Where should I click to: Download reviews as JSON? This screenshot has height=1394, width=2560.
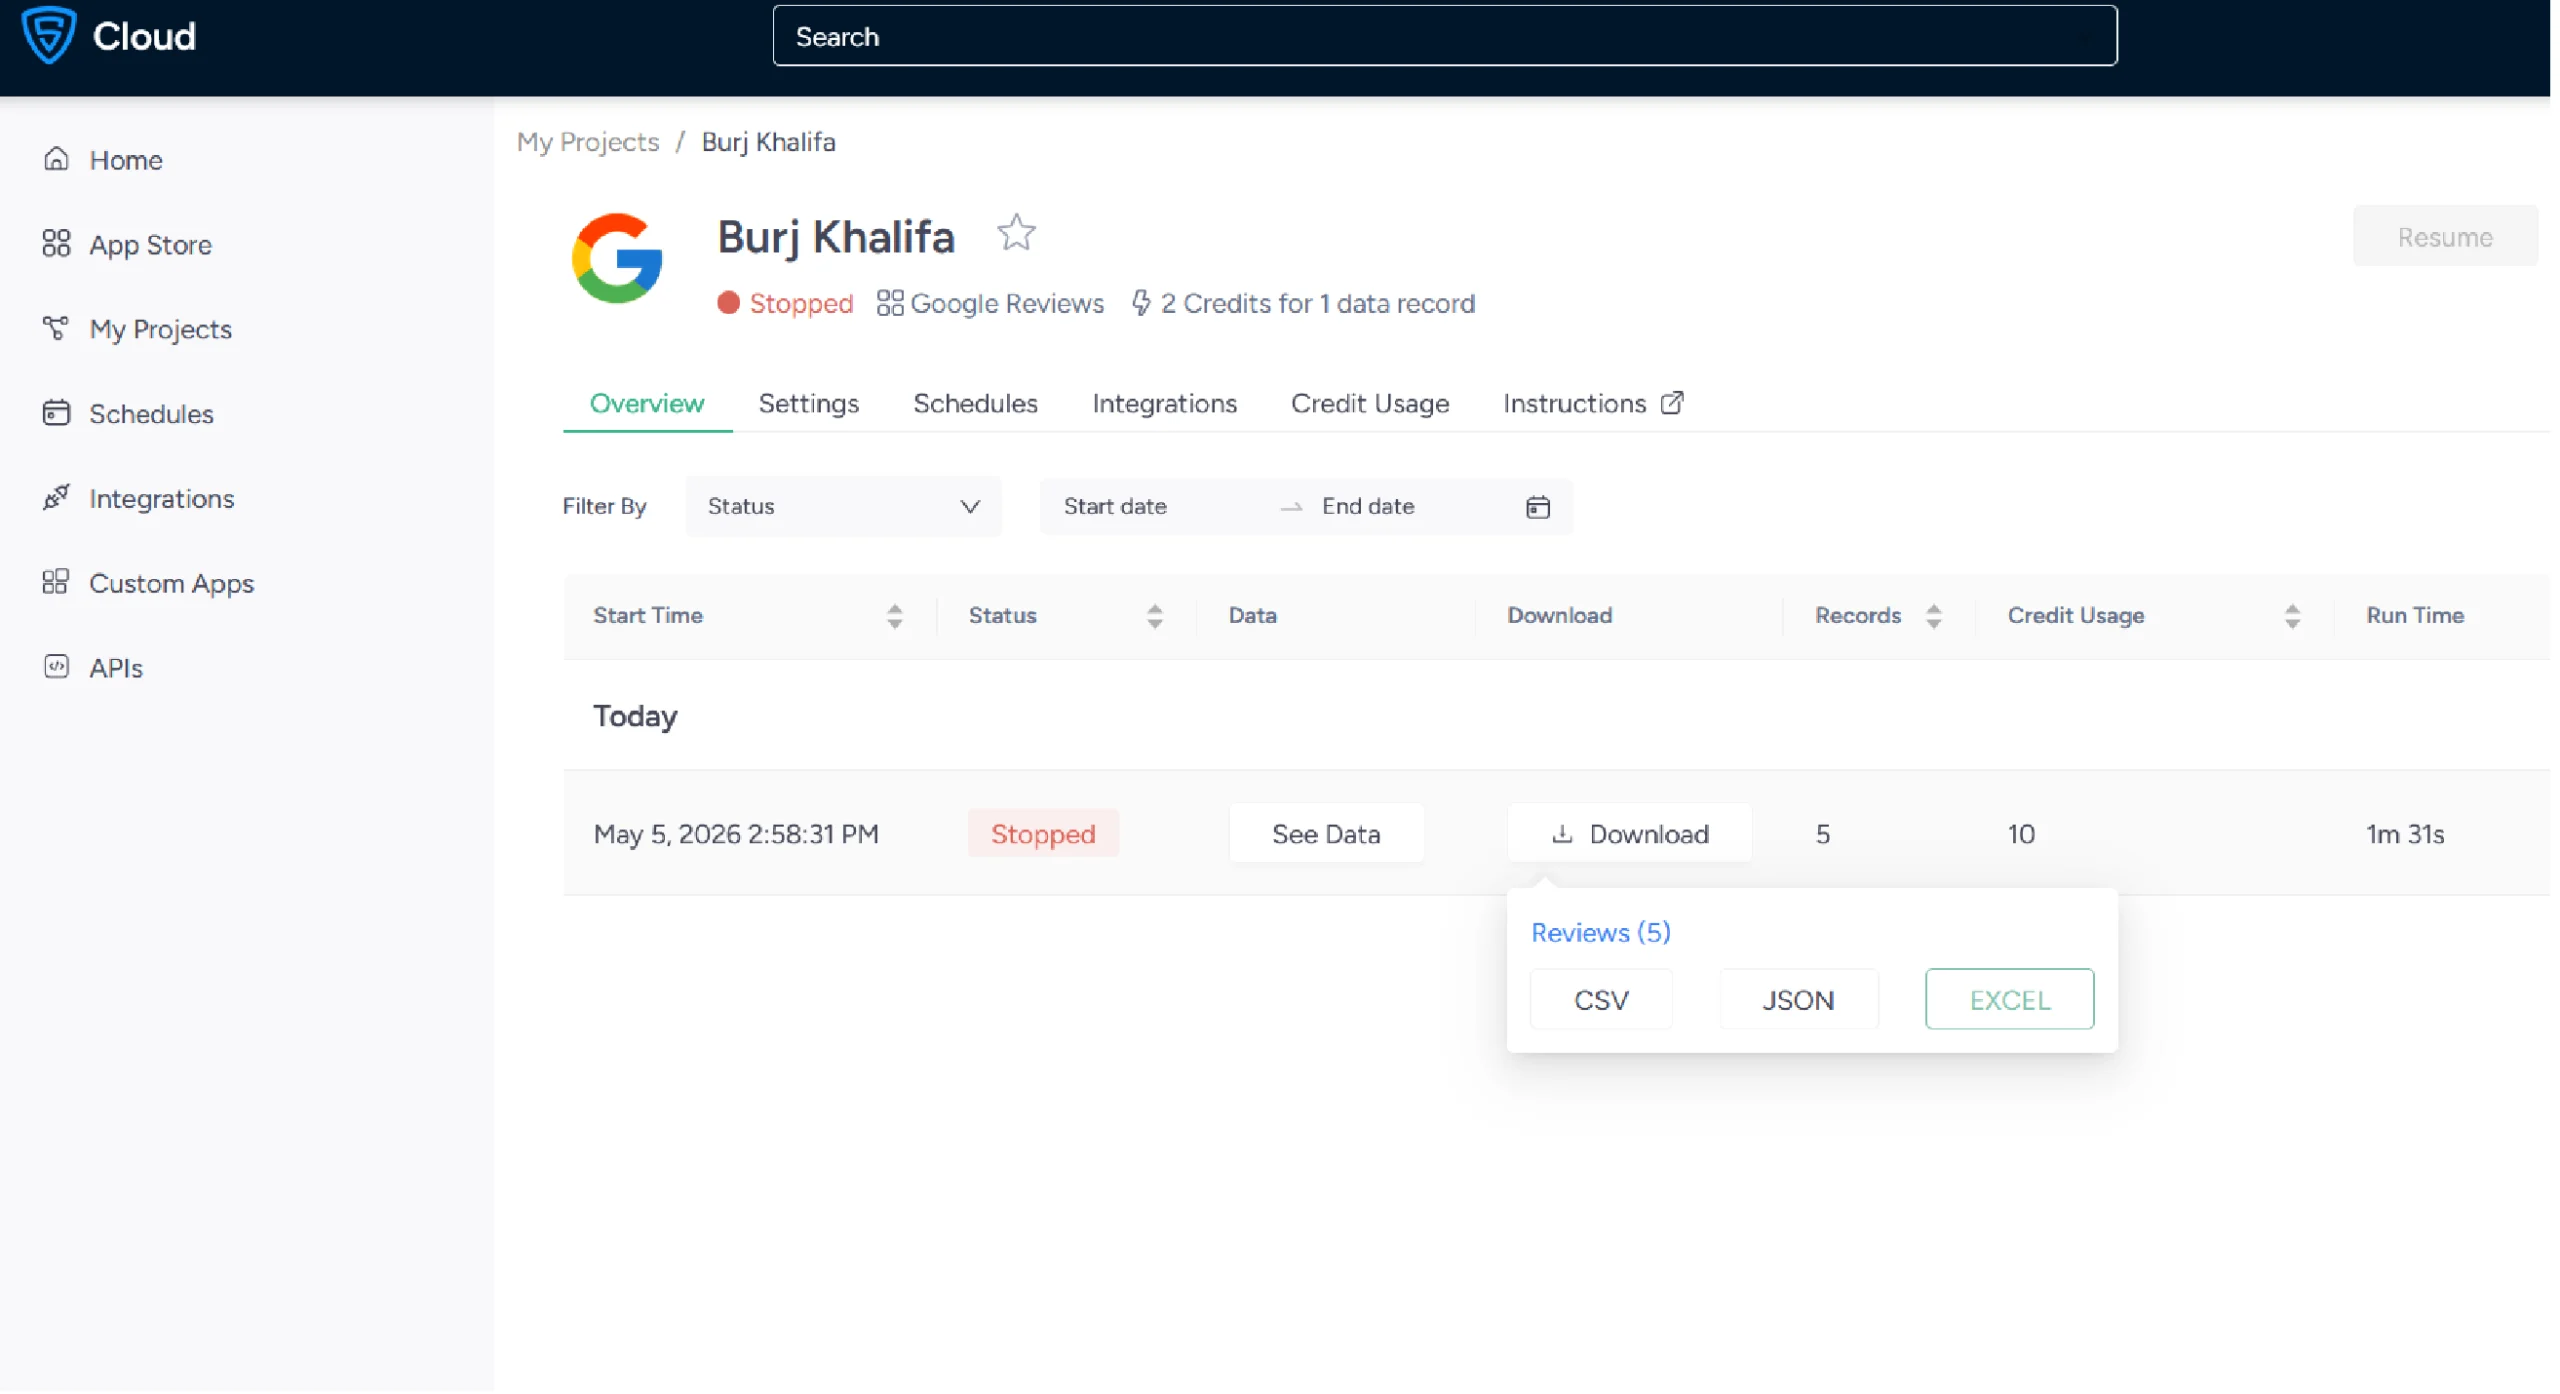click(1797, 1000)
